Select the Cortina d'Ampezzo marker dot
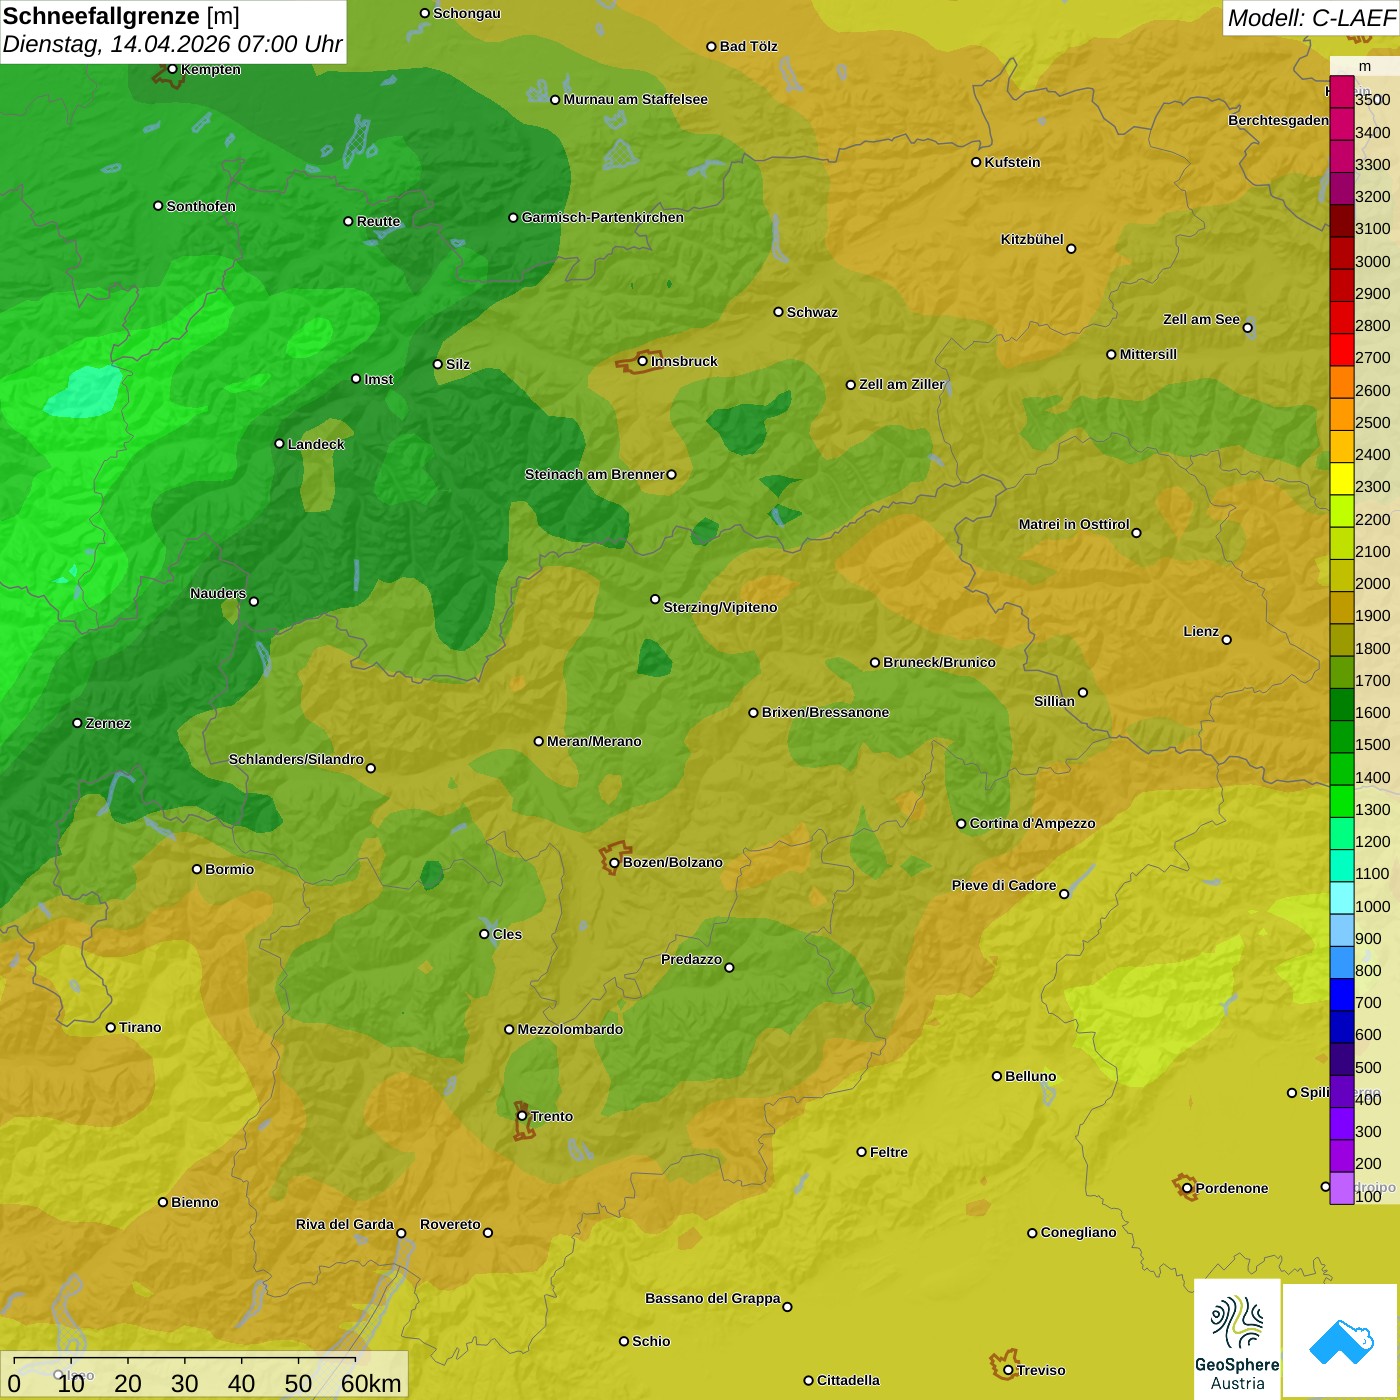This screenshot has width=1400, height=1400. [x=961, y=824]
